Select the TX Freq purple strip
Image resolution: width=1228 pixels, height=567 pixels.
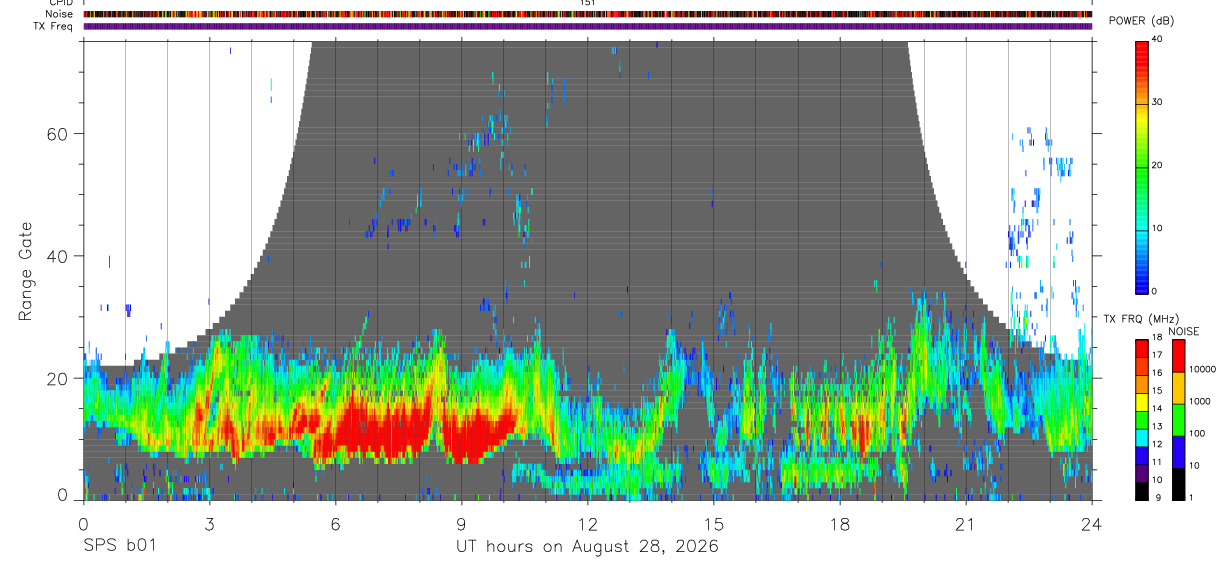pos(587,26)
